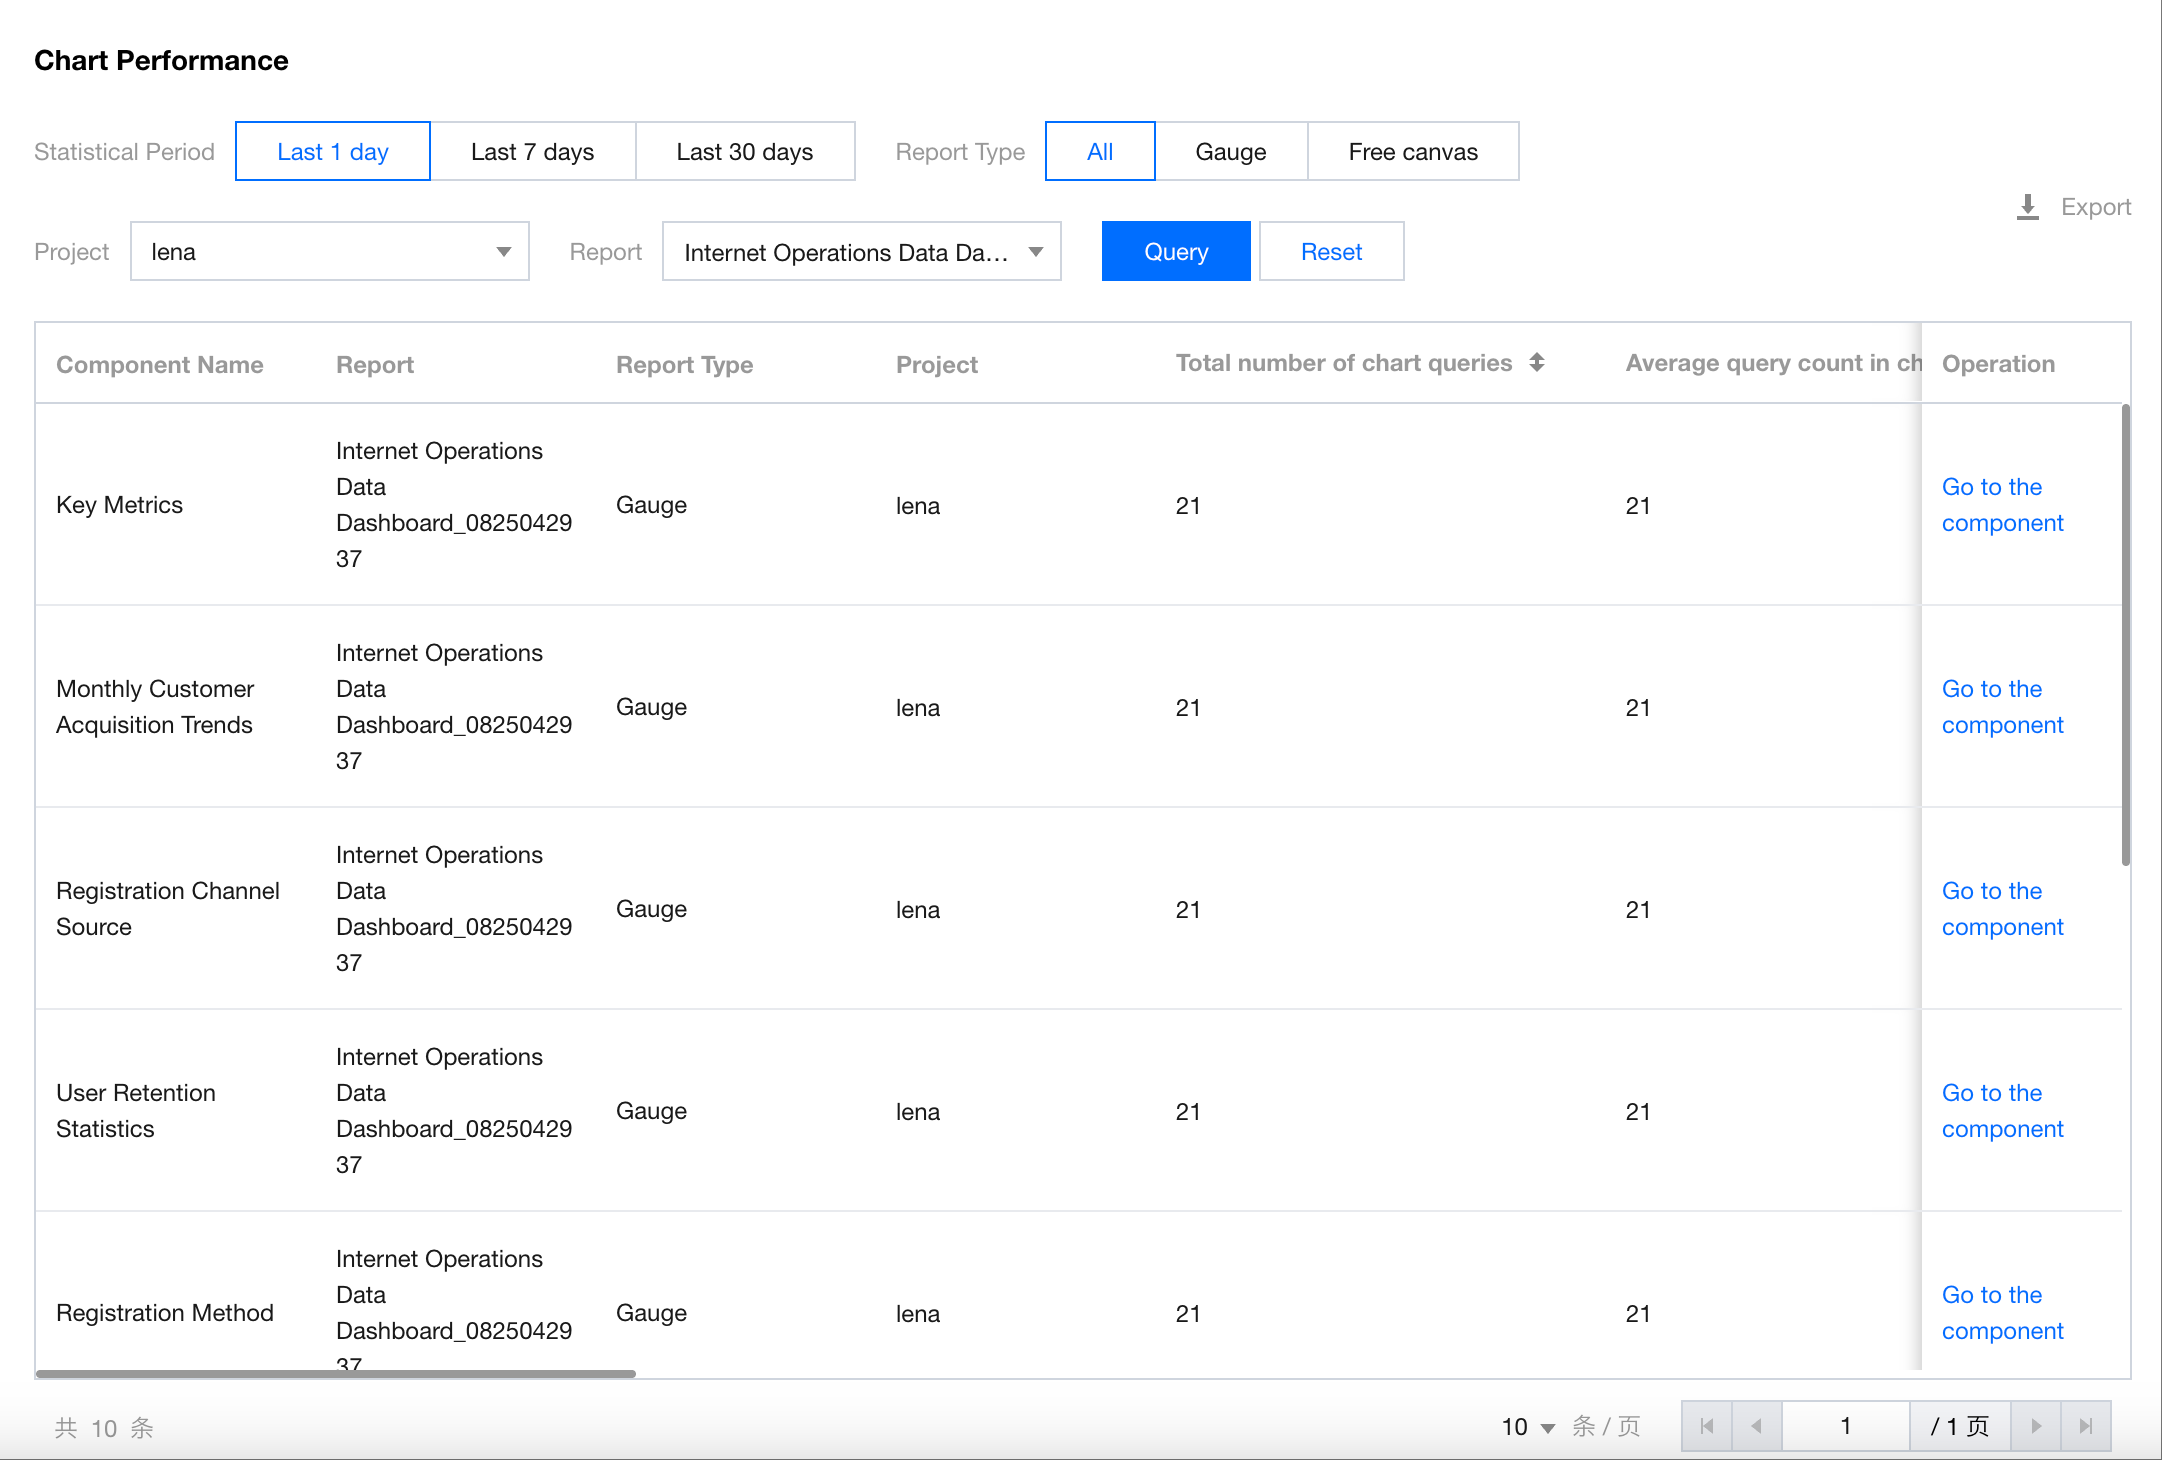Filter report type by Gauge
2162x1460 pixels.
pos(1230,152)
